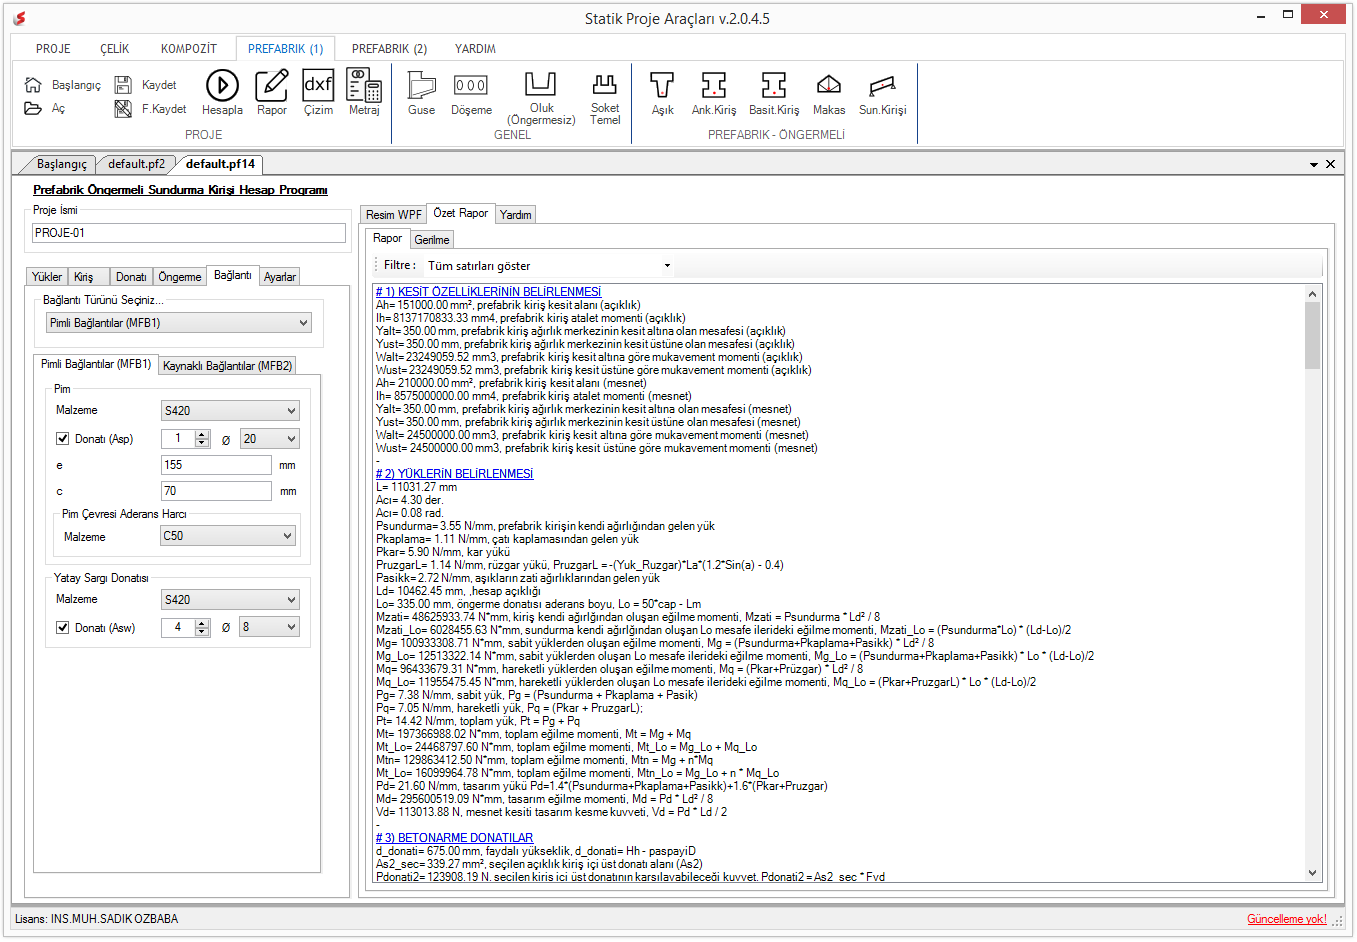Open YARDIM ribbon tab

pos(475,49)
